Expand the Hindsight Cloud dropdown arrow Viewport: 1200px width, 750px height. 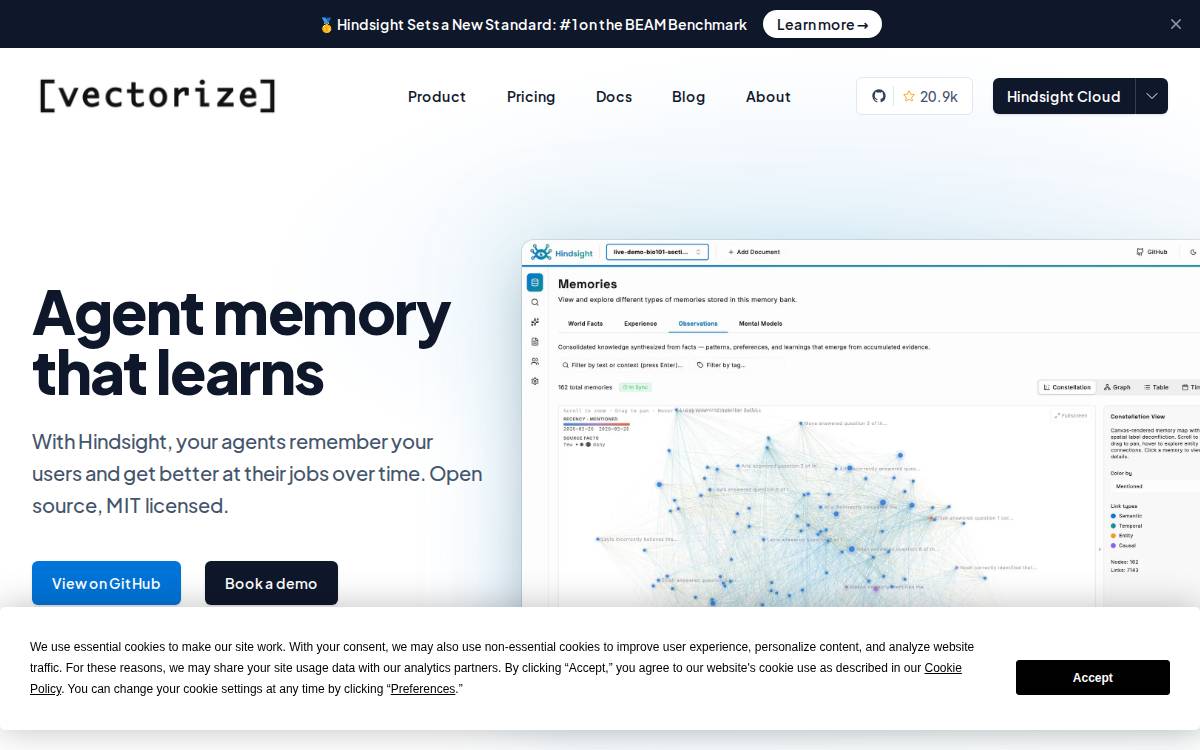[x=1152, y=96]
